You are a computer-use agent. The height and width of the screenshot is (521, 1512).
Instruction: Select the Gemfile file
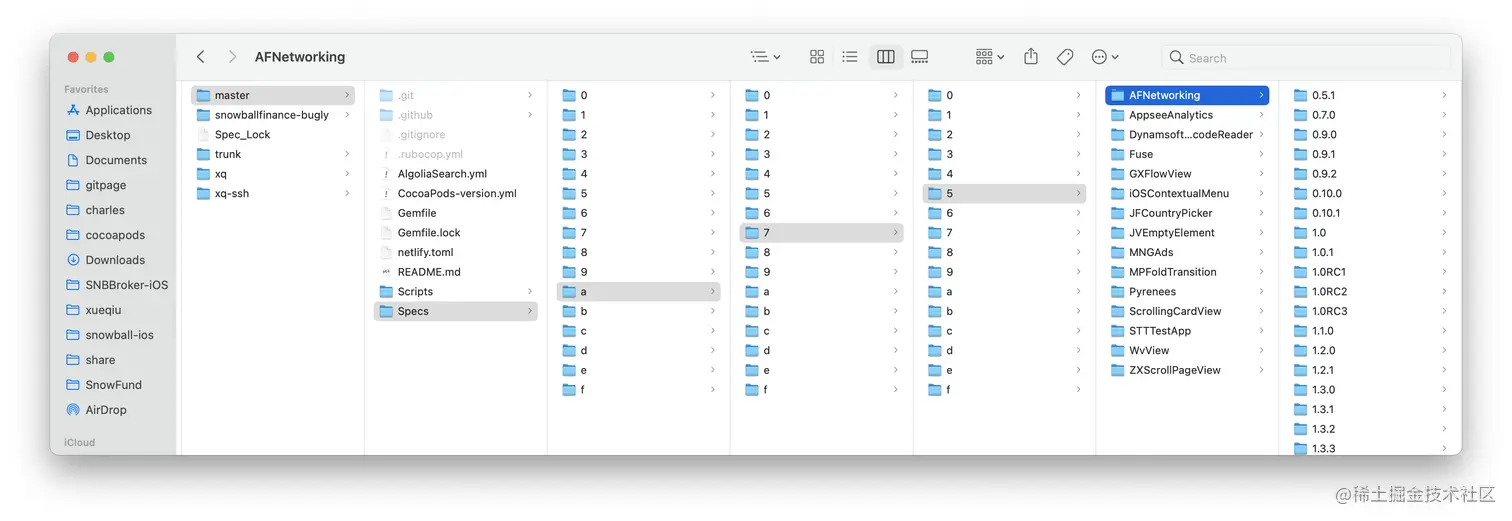pos(456,213)
